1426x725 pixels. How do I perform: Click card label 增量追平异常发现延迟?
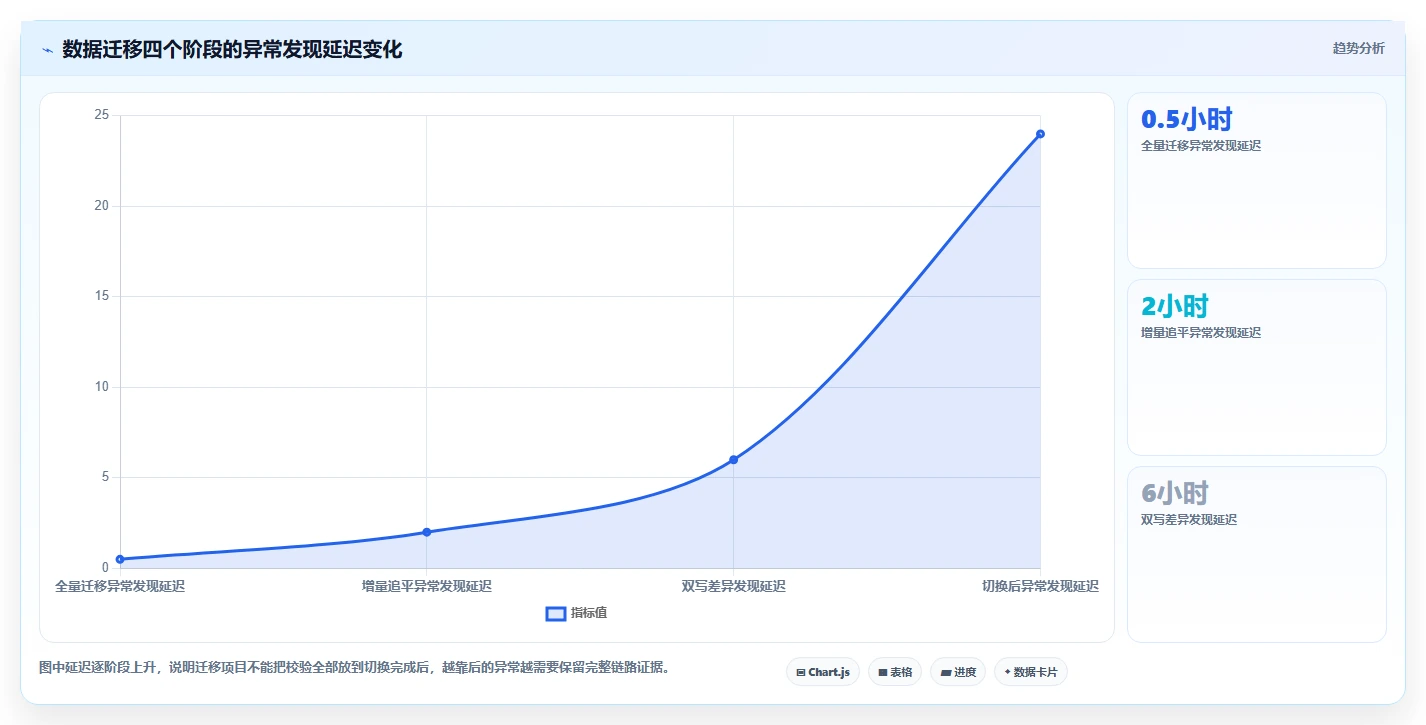tap(1201, 332)
